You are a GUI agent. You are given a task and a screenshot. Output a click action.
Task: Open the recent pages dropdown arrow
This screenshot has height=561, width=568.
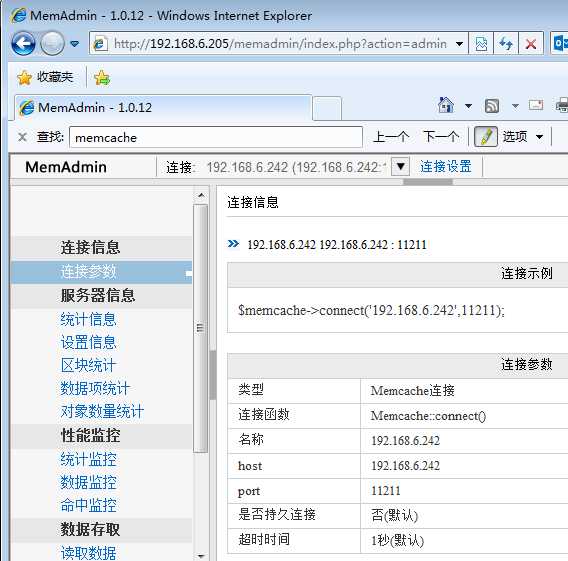click(x=75, y=44)
